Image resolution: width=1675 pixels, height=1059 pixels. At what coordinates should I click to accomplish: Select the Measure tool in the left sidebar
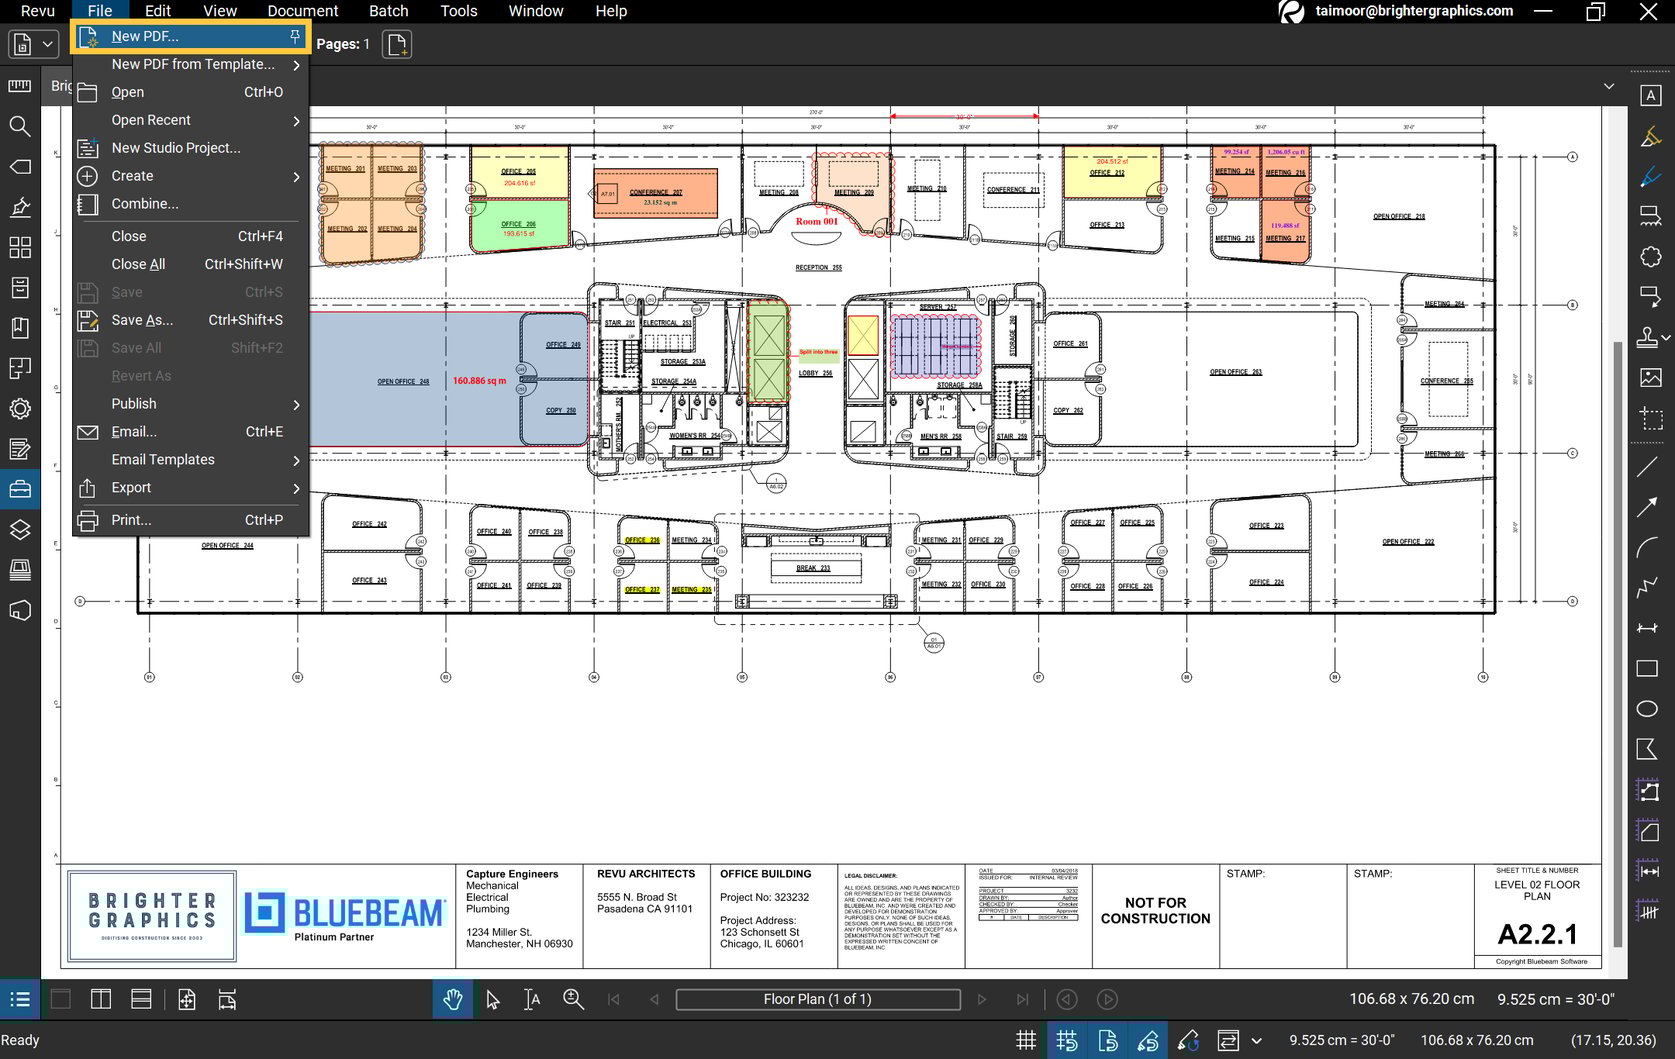(19, 85)
